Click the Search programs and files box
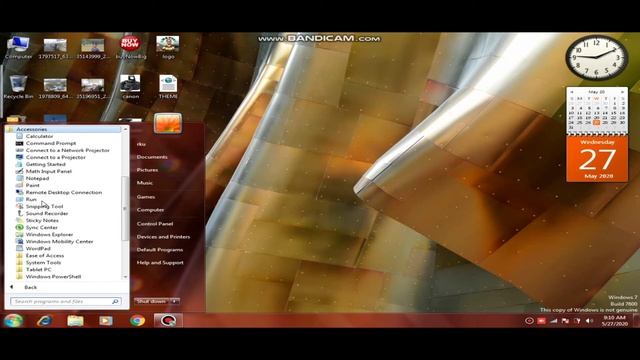This screenshot has height=360, width=640. point(65,301)
